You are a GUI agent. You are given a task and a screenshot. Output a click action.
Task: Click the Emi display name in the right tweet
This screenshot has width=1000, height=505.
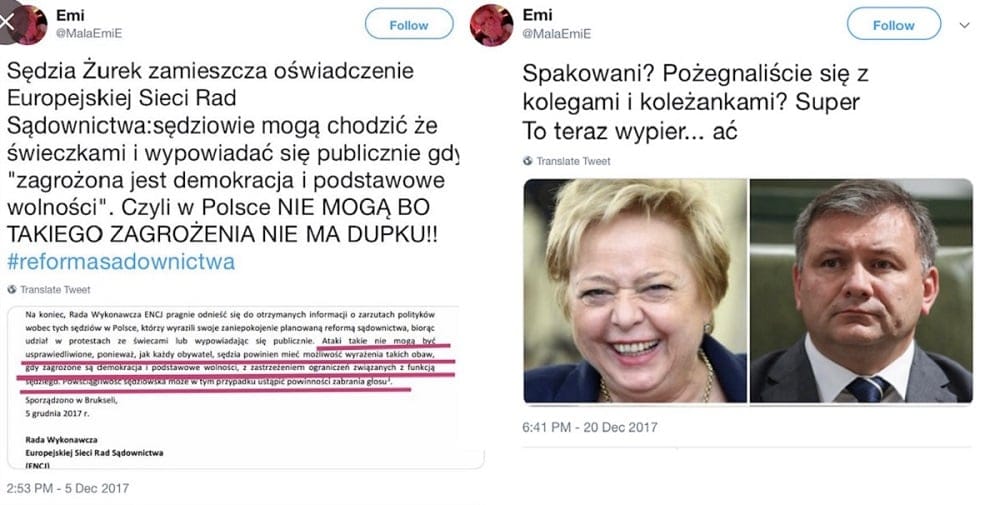(538, 15)
